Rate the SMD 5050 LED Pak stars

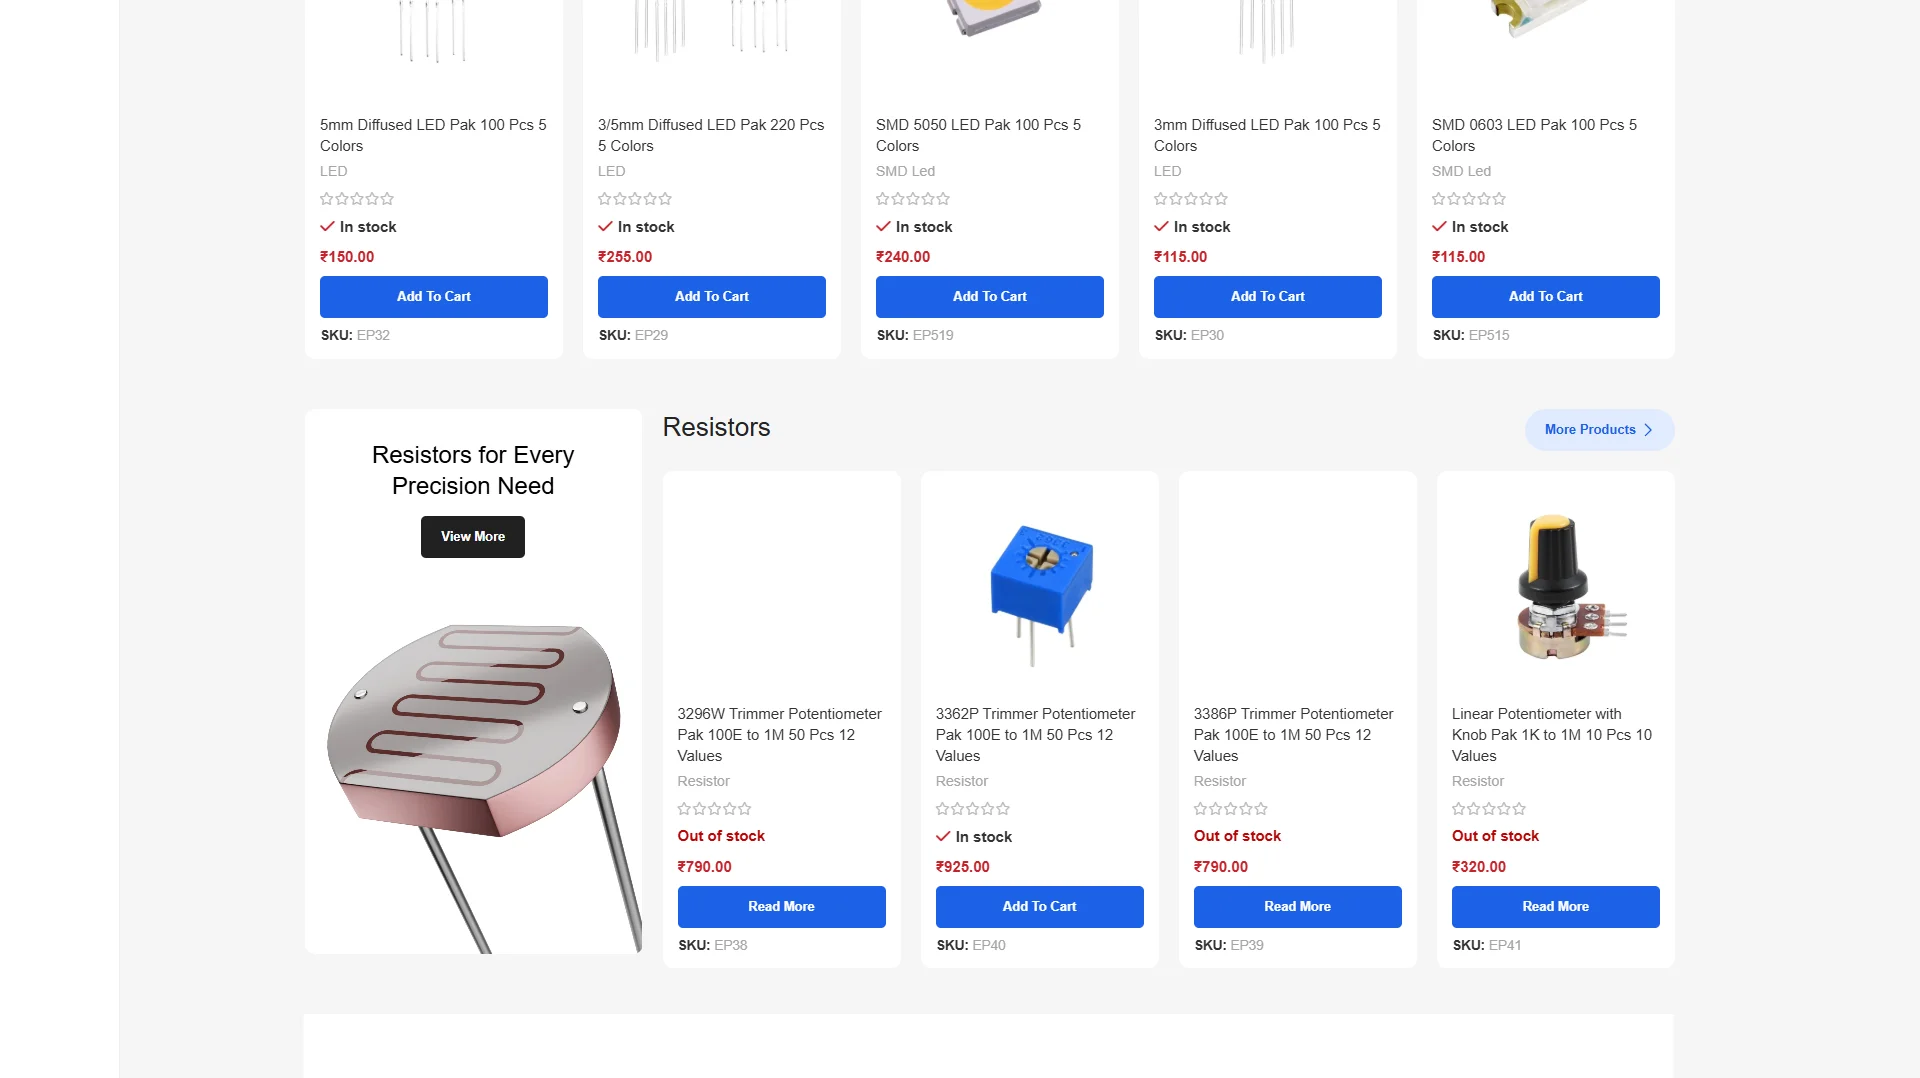tap(913, 199)
